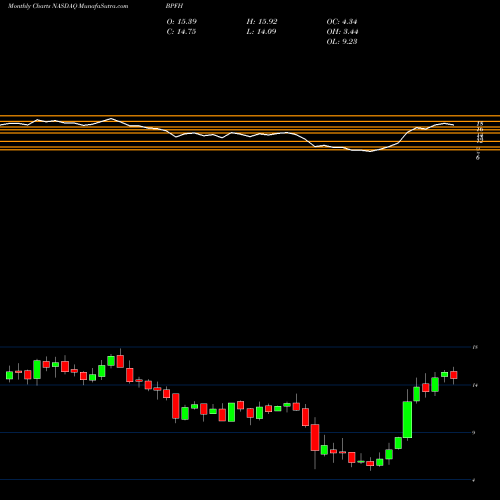Click the 18 price axis label in candlestick chart
Screen dimensions: 500x500
475,347
